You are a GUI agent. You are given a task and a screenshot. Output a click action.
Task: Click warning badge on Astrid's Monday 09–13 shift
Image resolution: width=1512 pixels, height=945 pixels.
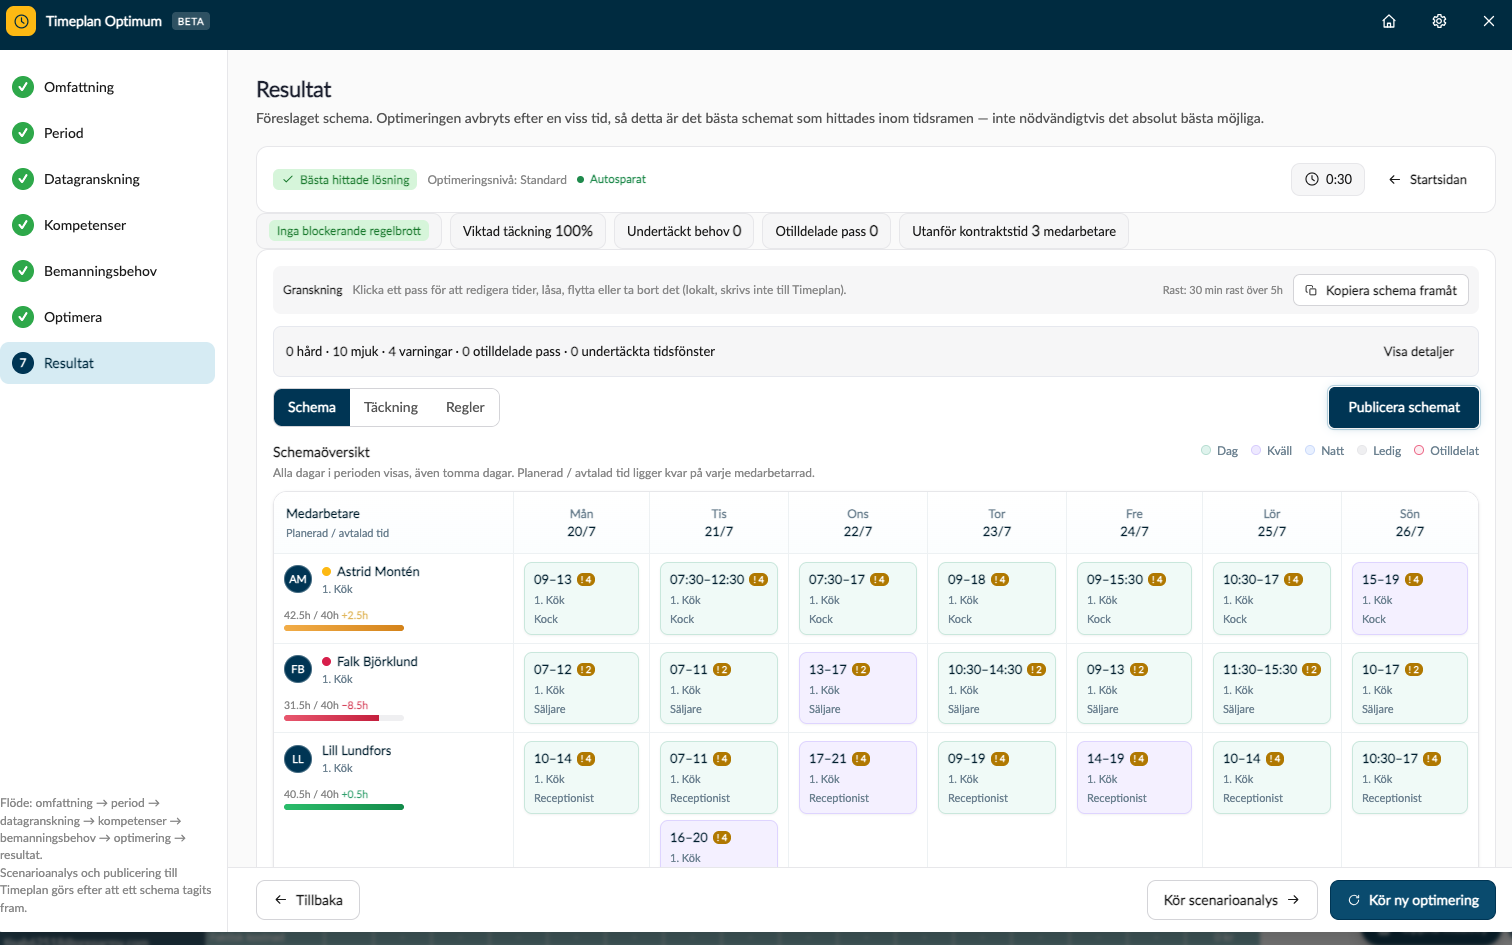(586, 579)
